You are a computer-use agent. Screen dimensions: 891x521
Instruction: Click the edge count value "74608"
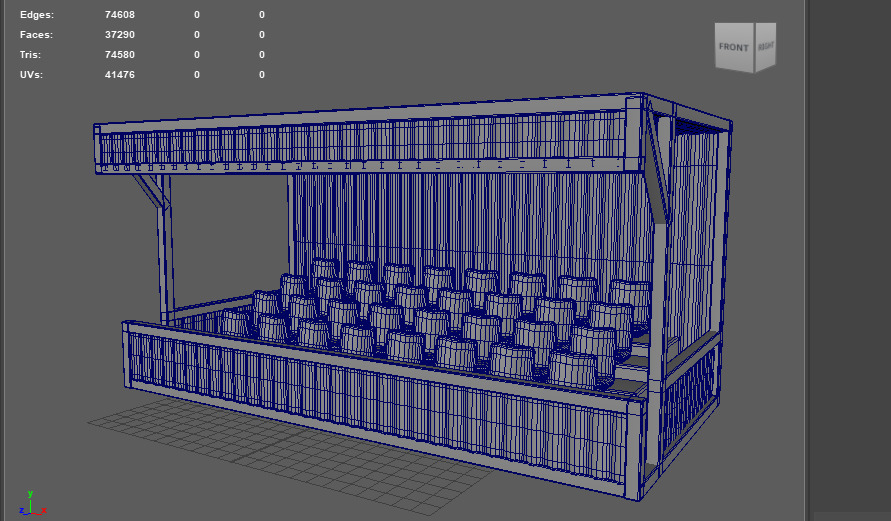[120, 15]
